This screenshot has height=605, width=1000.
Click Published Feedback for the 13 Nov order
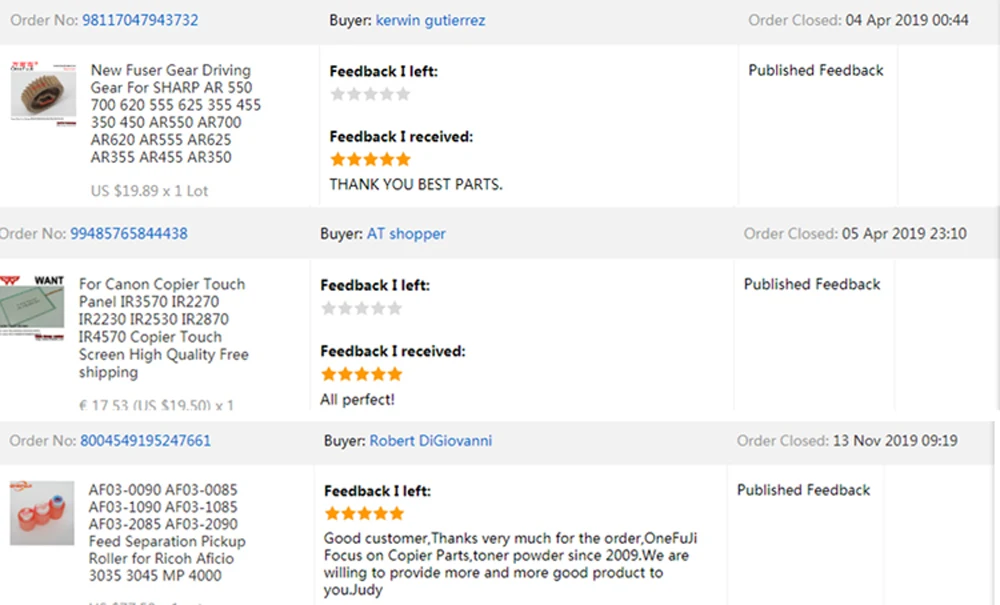click(804, 490)
